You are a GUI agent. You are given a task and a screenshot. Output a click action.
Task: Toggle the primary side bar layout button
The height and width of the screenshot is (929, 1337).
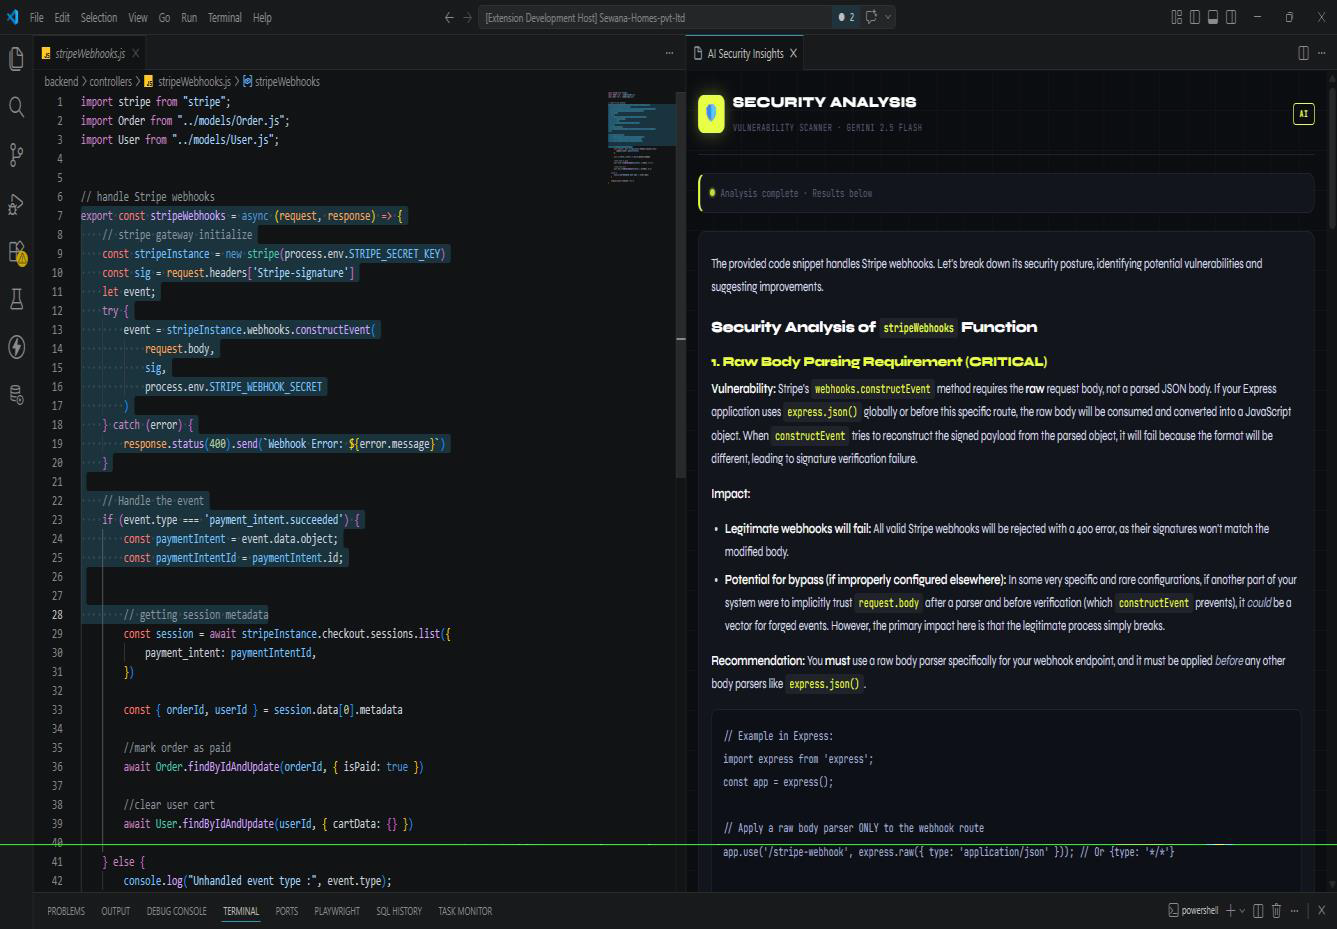[1195, 17]
